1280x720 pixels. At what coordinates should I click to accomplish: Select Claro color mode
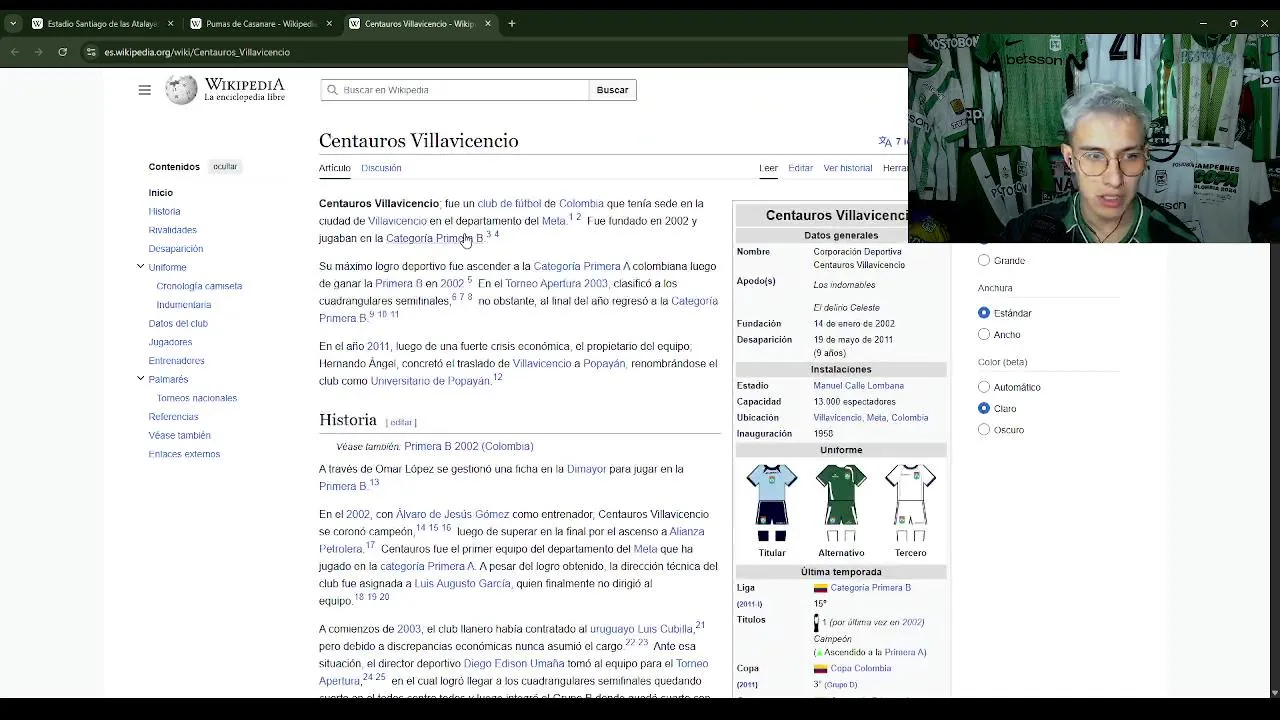984,408
